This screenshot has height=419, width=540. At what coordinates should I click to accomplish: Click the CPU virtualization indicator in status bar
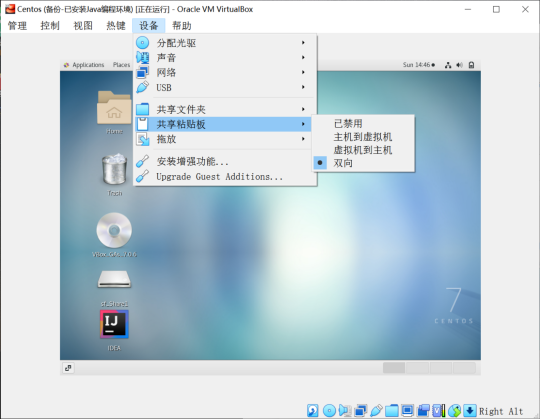(x=439, y=410)
